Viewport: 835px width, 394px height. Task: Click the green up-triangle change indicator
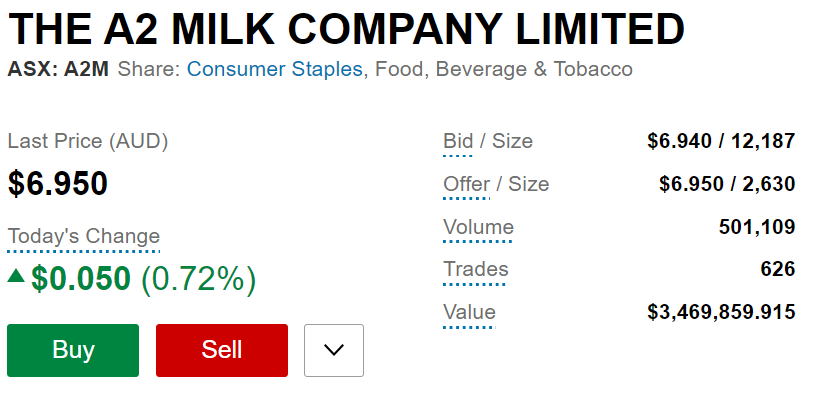[17, 276]
